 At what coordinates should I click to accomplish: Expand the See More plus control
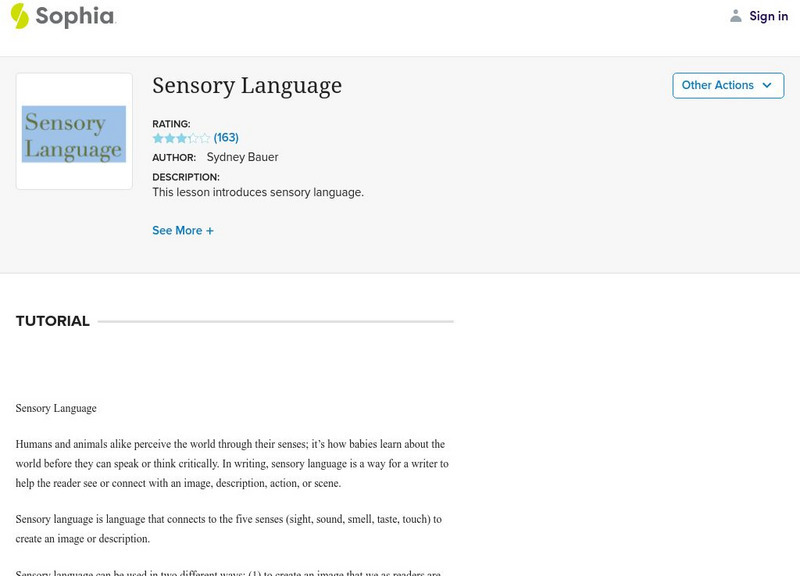pos(207,230)
